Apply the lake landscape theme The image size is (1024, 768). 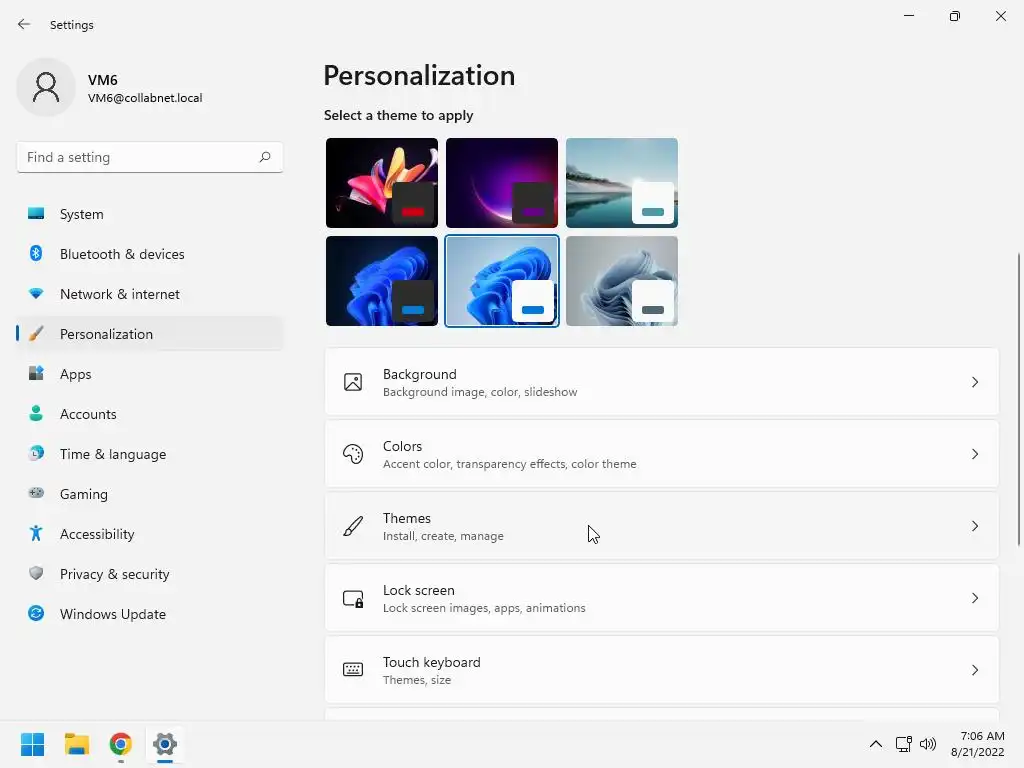[622, 183]
